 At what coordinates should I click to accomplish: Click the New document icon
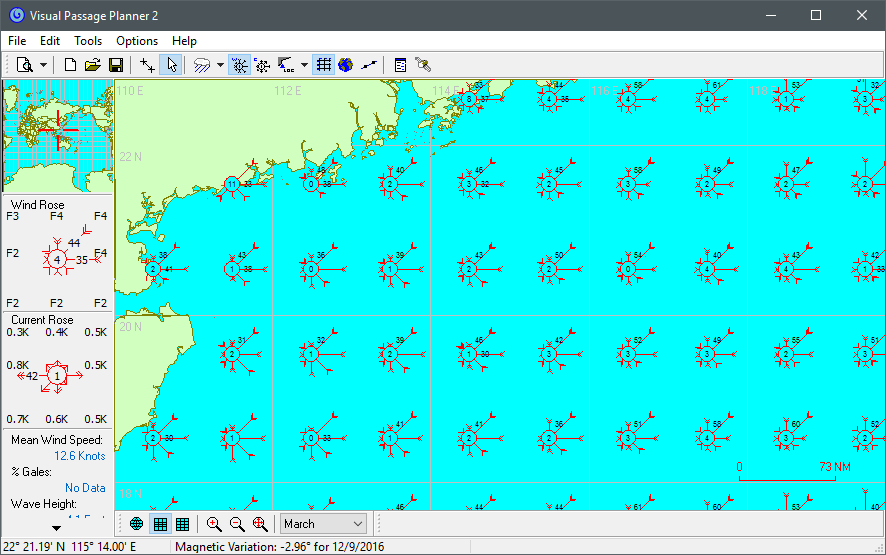[71, 65]
